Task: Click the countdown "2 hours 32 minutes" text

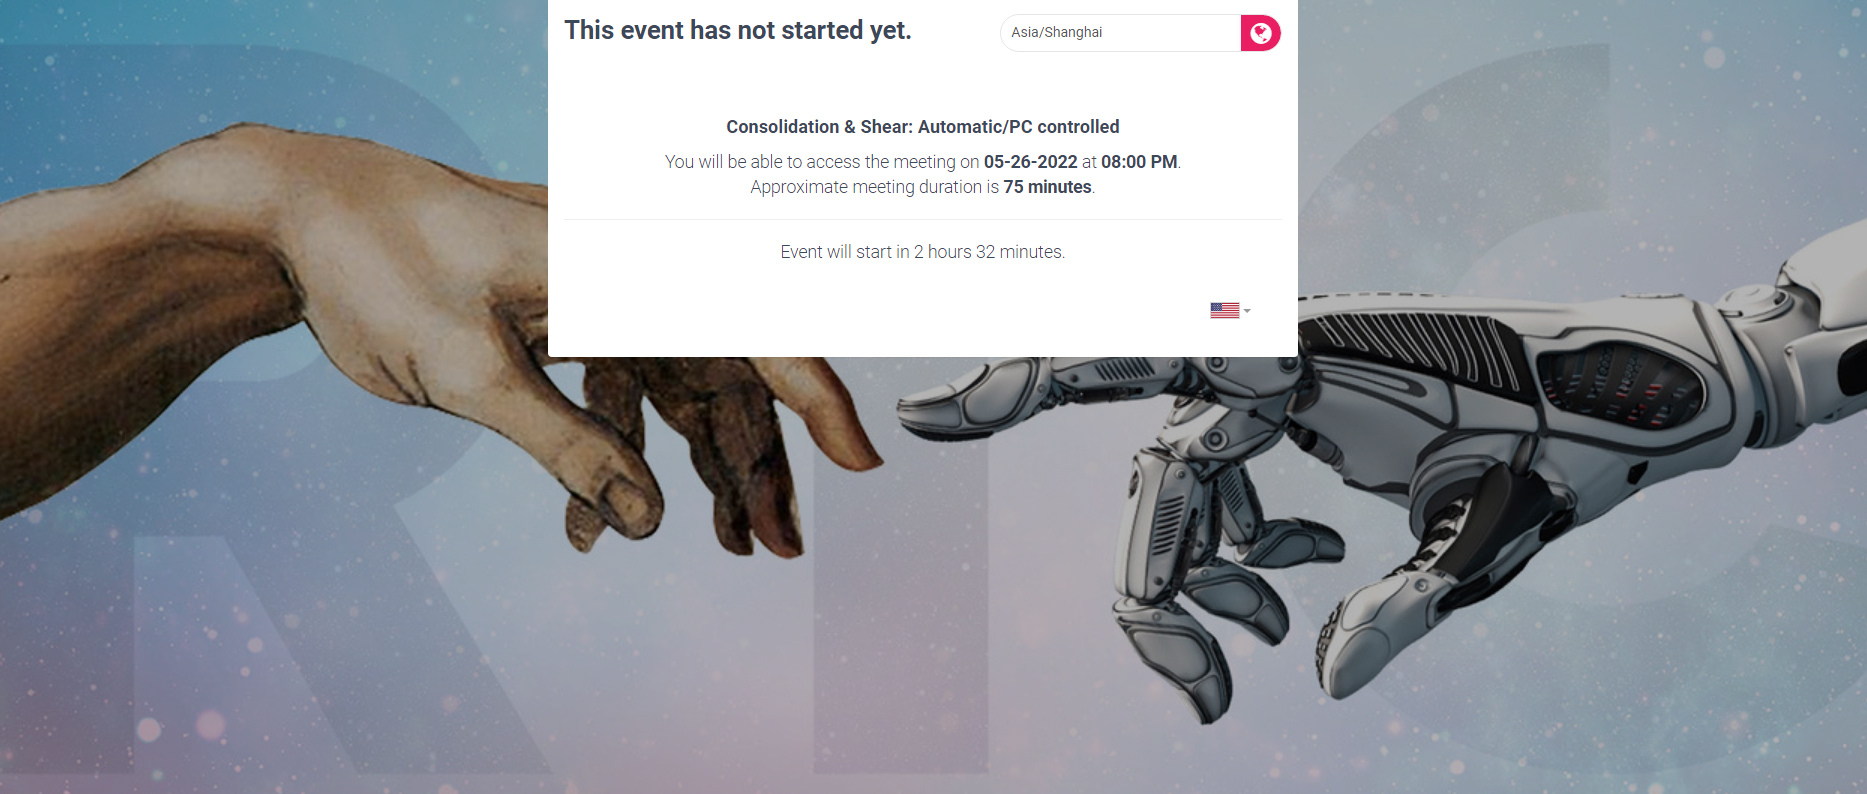Action: tap(988, 252)
